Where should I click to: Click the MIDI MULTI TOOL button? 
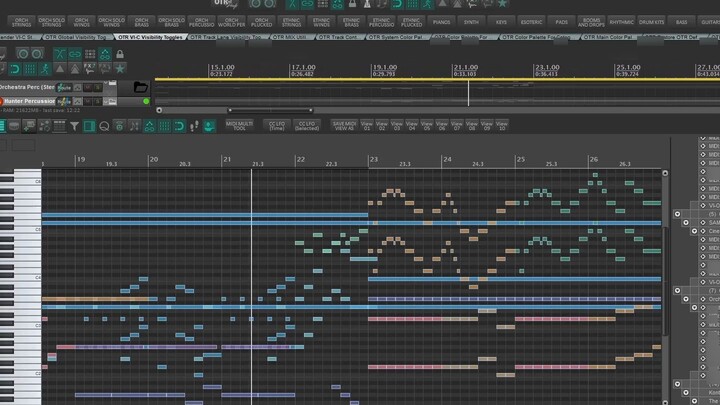pos(239,126)
